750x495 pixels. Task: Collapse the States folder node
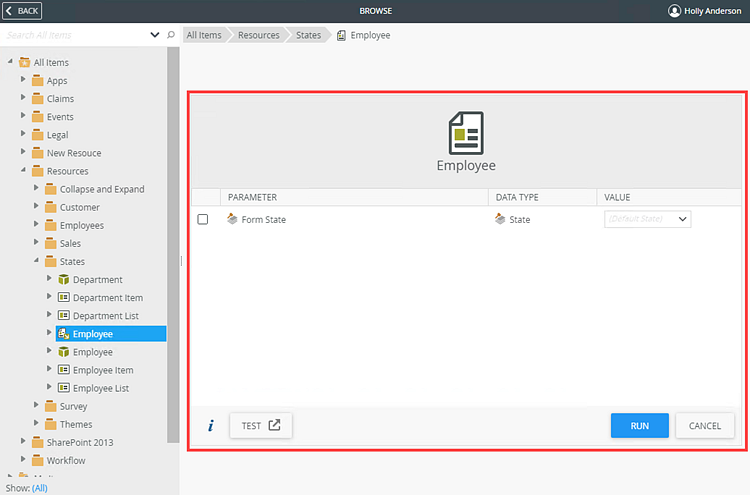37,261
